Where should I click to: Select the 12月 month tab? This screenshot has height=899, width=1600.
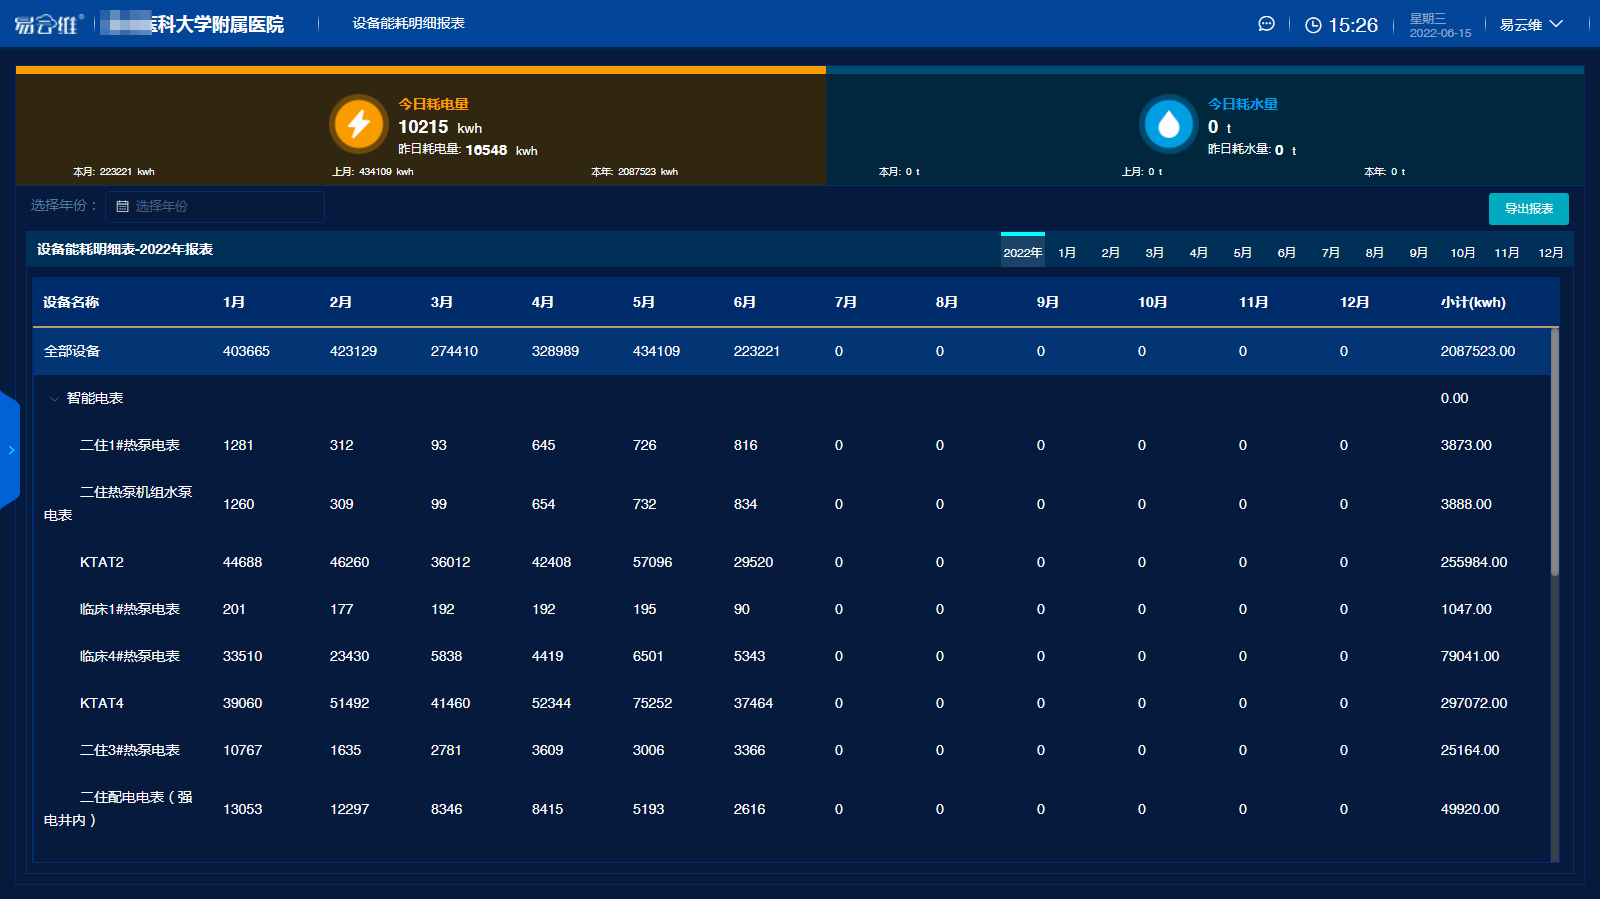click(x=1550, y=252)
